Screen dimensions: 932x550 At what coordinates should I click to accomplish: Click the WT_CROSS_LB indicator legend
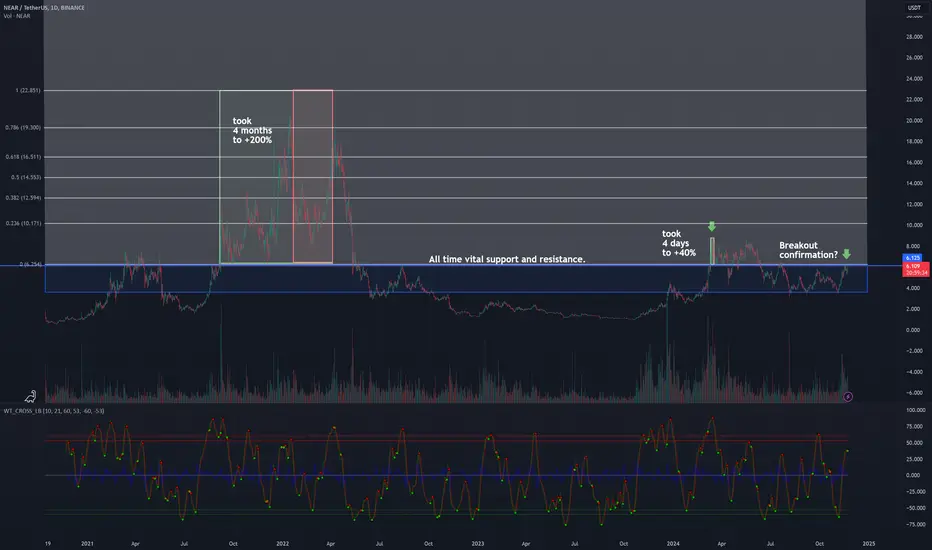click(53, 411)
